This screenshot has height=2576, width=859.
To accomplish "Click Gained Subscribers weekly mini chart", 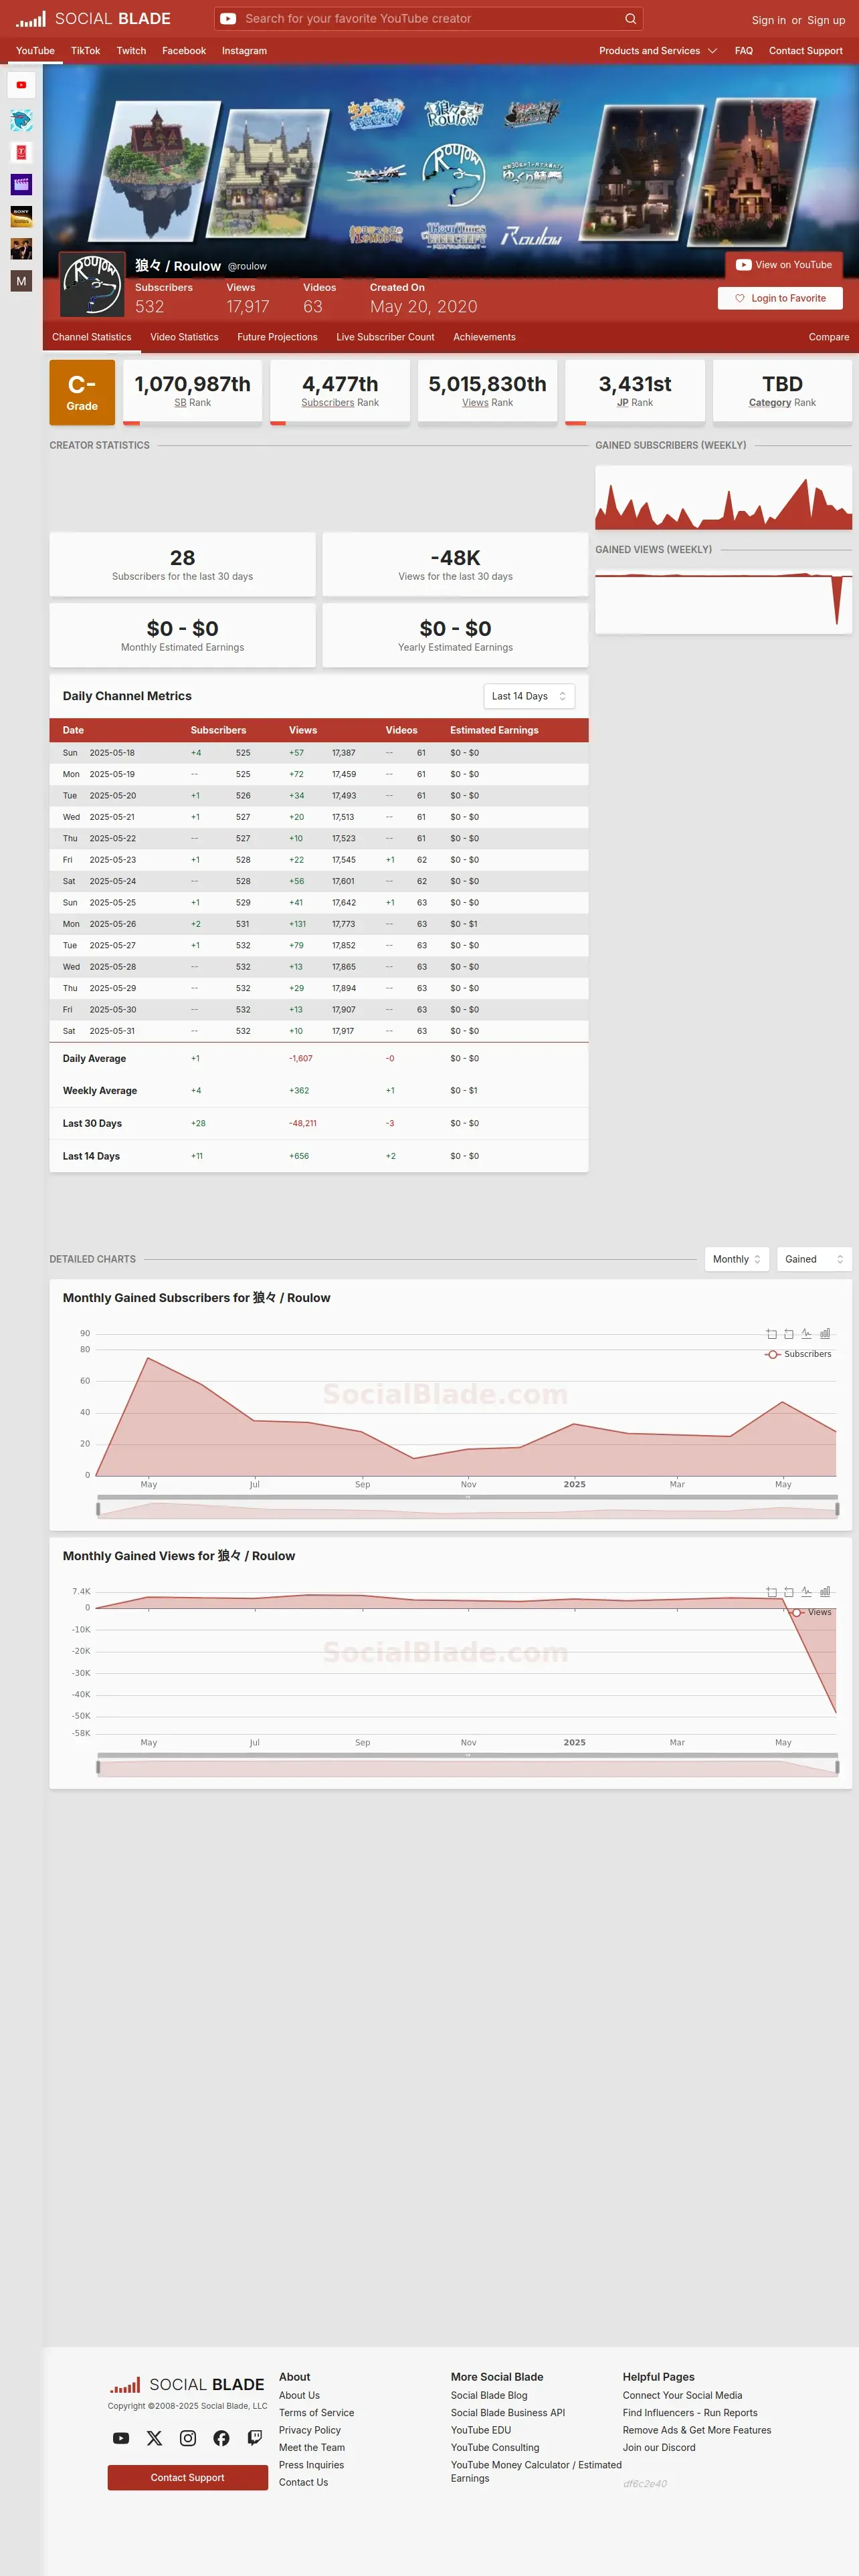I will click(723, 497).
